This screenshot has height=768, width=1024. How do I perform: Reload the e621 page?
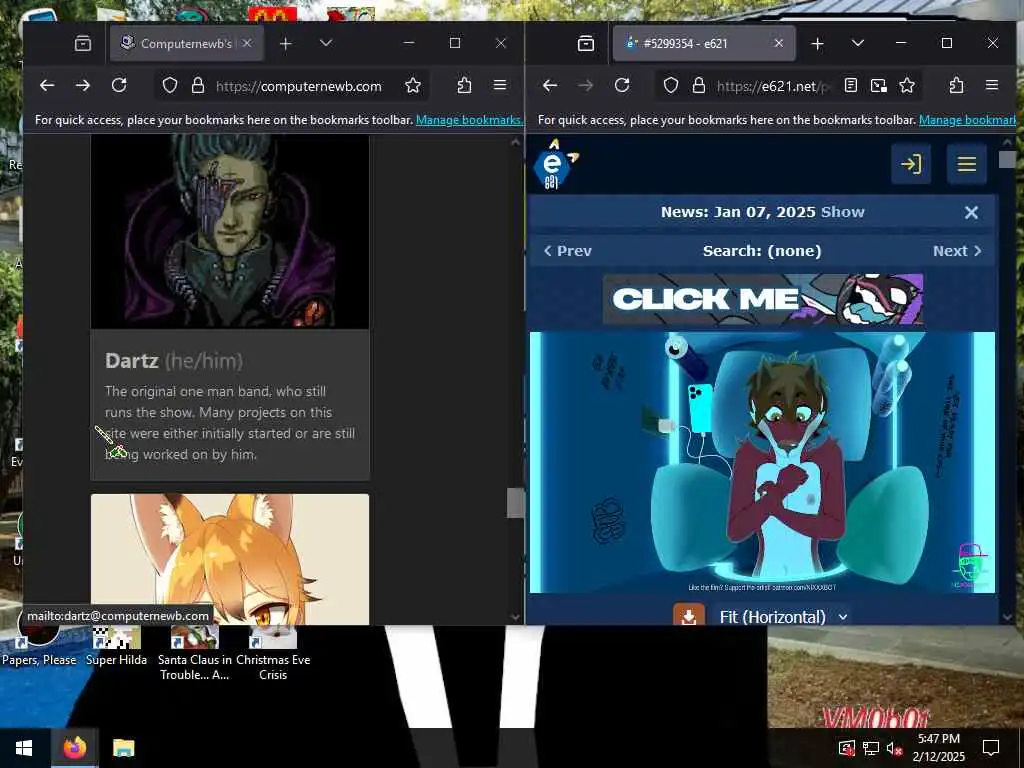[622, 86]
